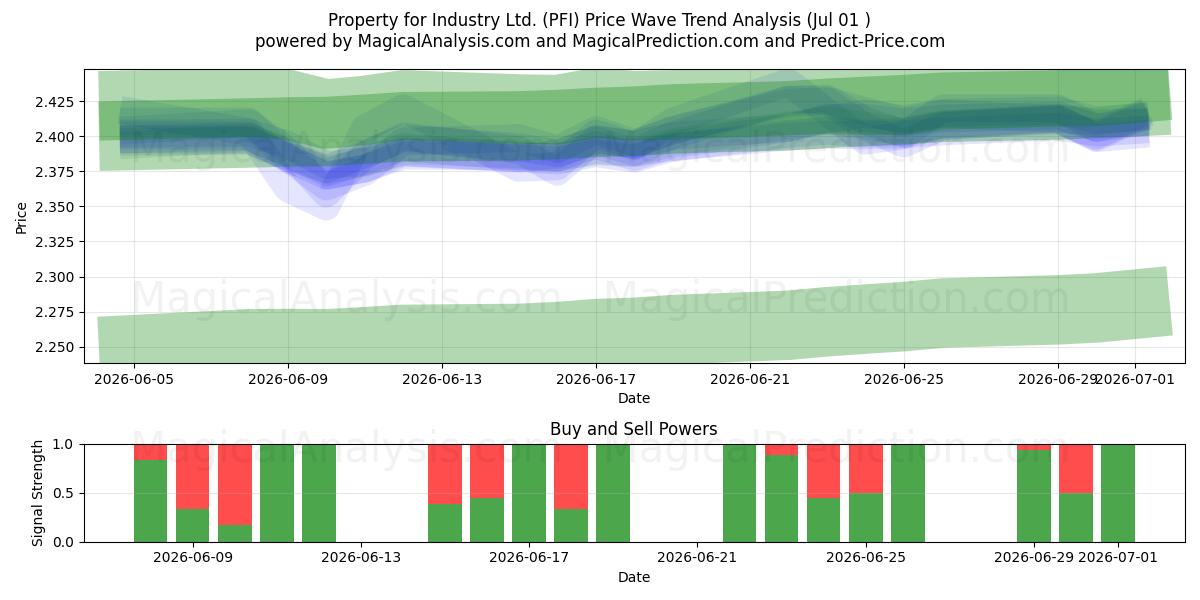Select the fully green bar for 2026-07-01

[1118, 493]
